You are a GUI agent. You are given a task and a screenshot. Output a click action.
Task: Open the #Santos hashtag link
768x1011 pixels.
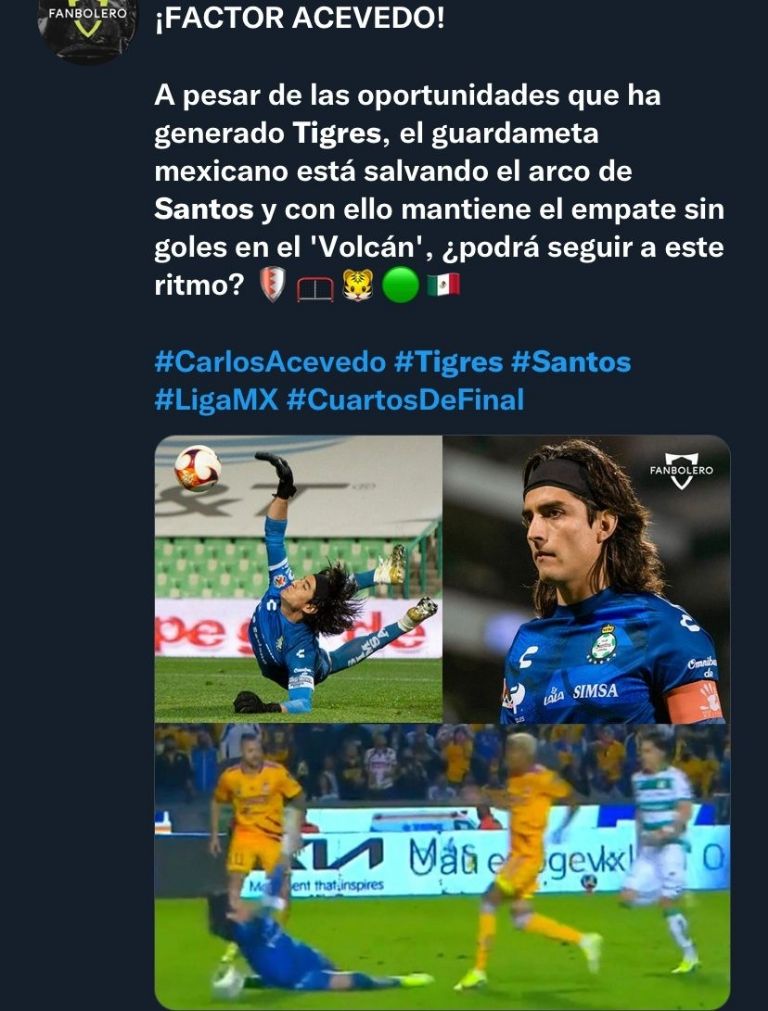coord(571,362)
